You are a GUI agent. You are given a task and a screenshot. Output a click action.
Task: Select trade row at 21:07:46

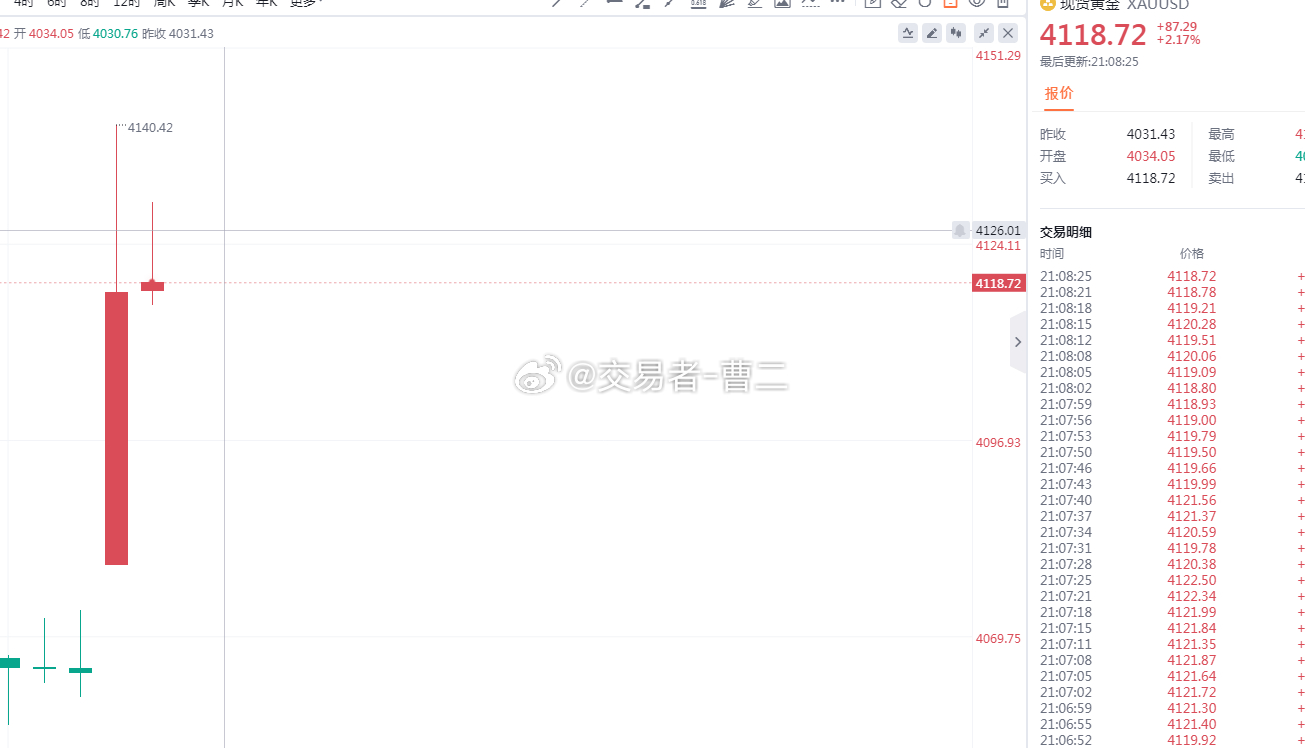pos(1172,468)
